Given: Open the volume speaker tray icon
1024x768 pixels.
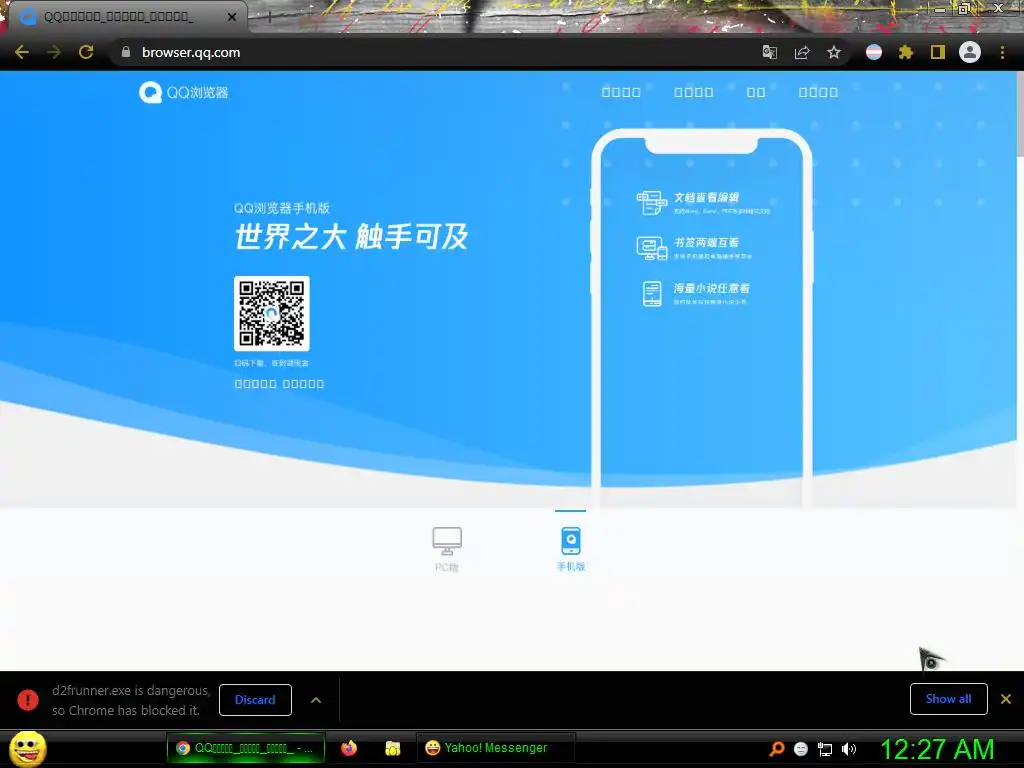Looking at the screenshot, I should (x=849, y=749).
